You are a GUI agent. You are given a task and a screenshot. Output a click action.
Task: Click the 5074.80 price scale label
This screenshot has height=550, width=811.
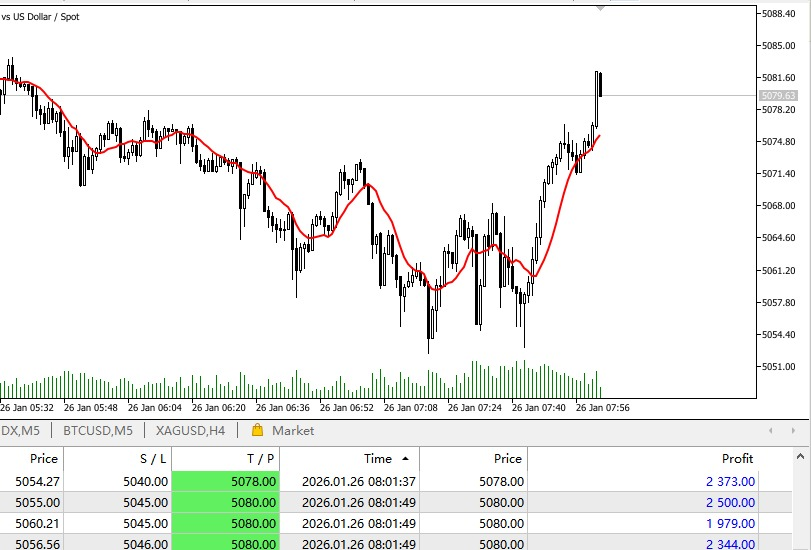pyautogui.click(x=778, y=142)
